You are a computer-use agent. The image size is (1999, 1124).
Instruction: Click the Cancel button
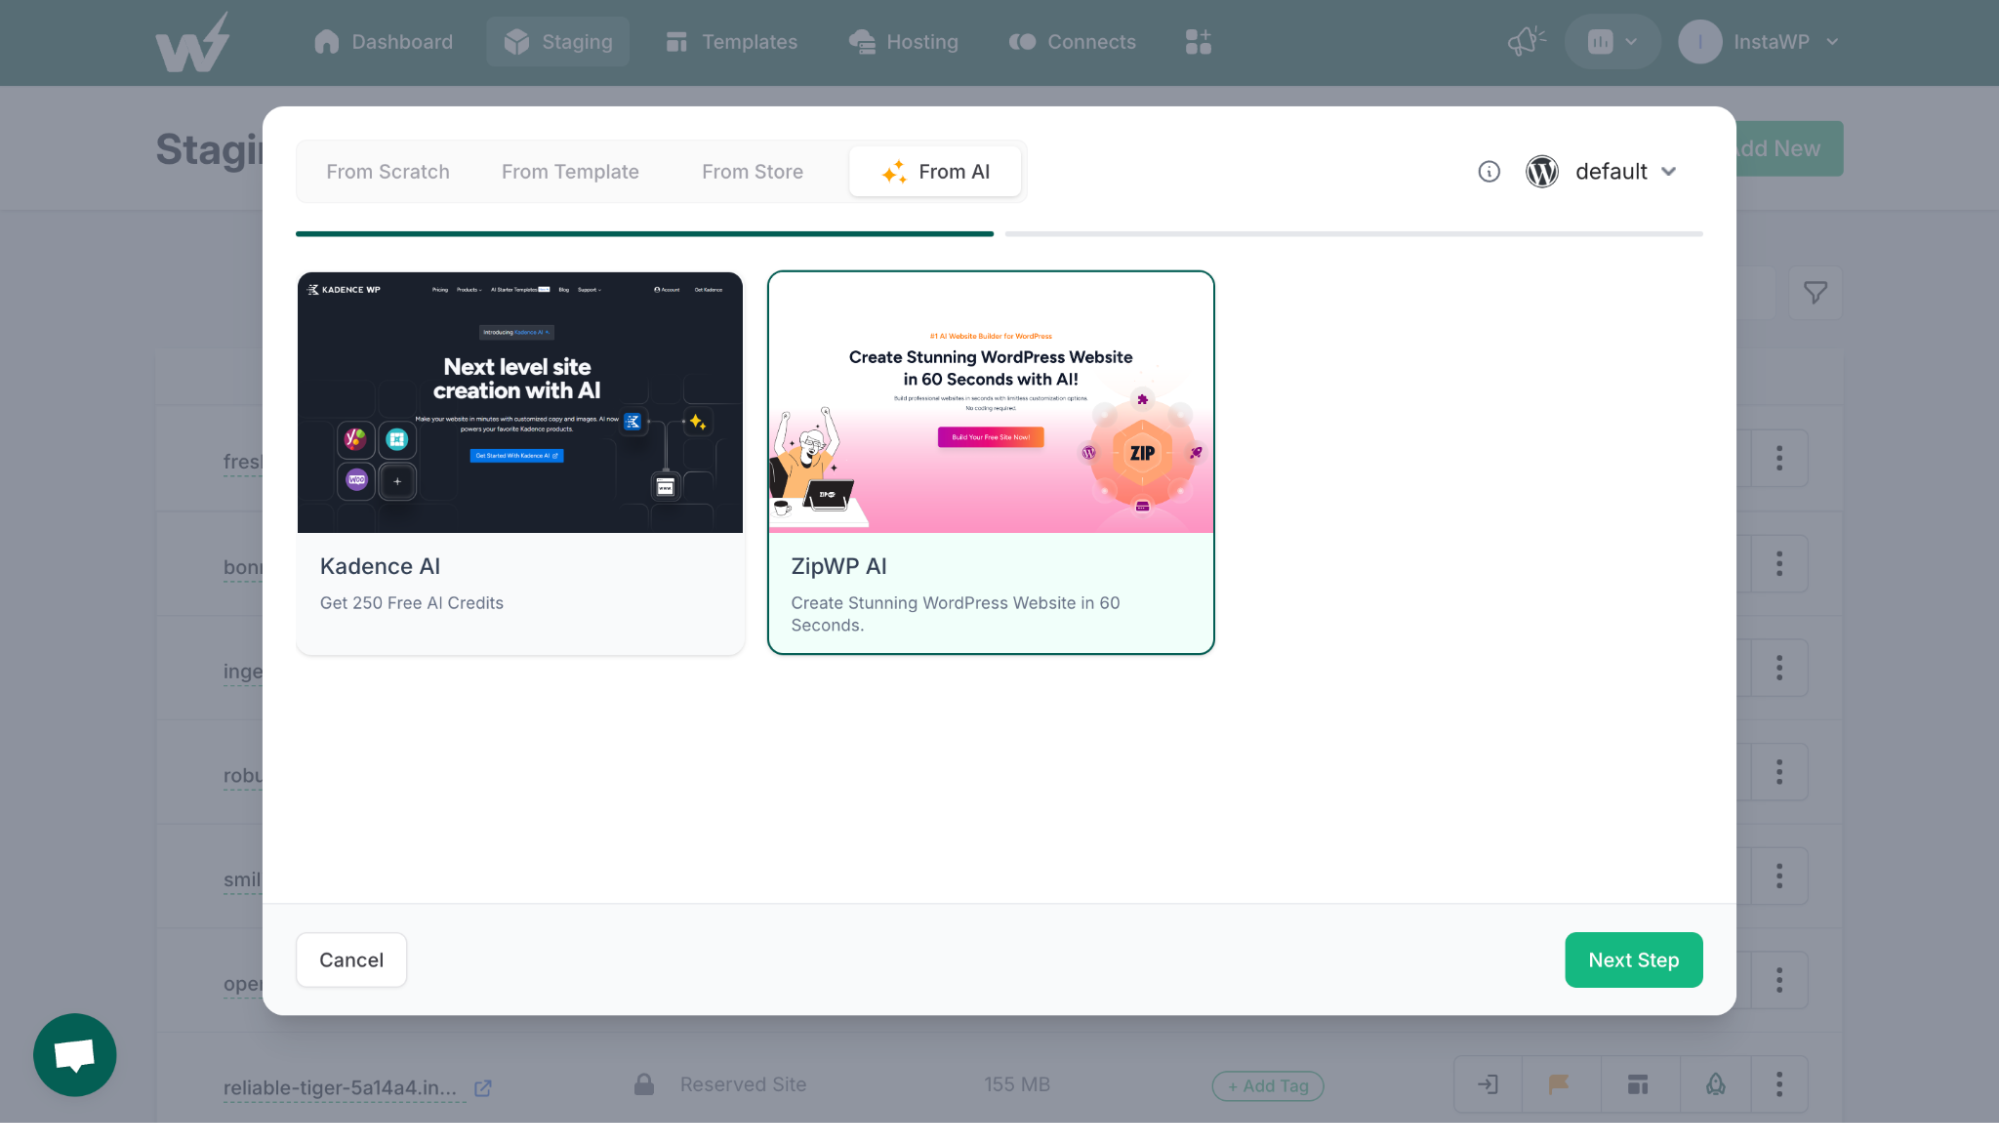[351, 960]
